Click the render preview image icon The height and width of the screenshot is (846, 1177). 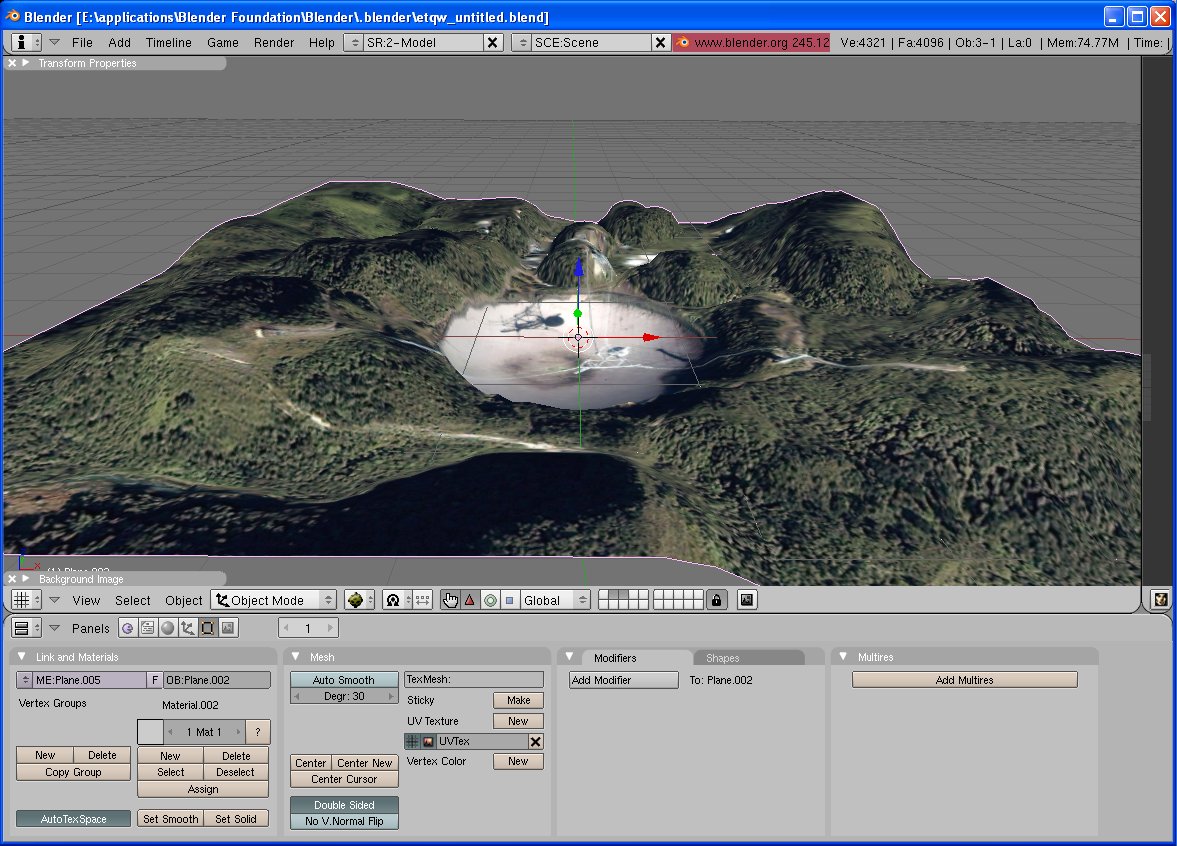coord(747,600)
